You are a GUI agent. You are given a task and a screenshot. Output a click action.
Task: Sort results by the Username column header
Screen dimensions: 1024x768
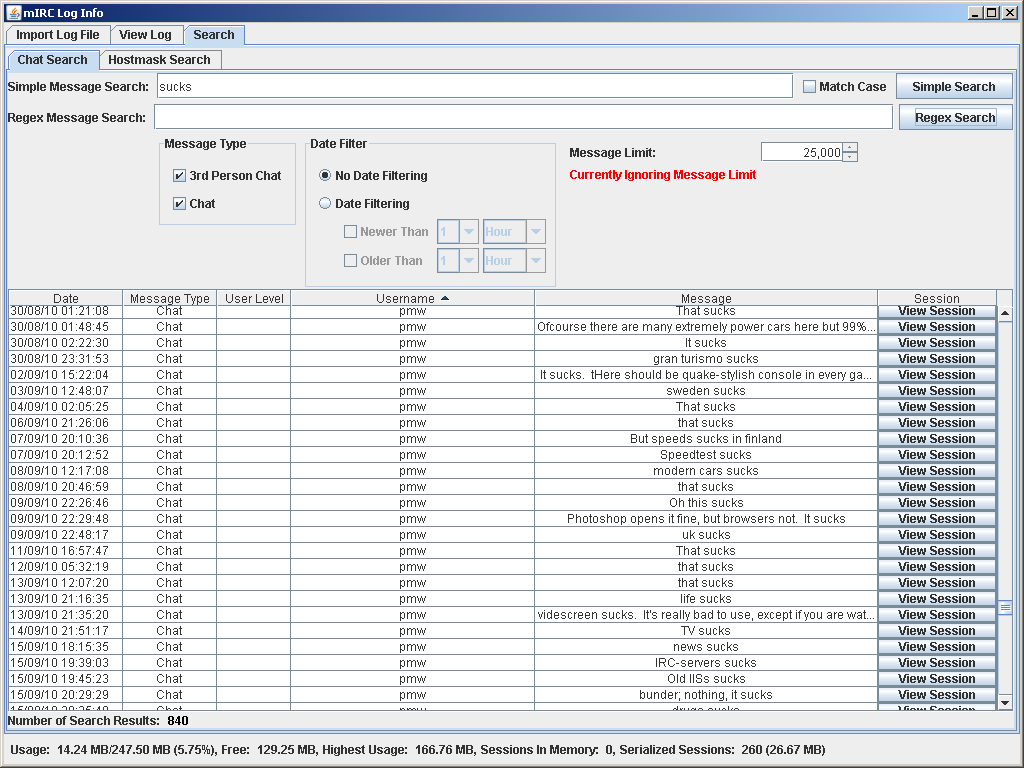[412, 298]
